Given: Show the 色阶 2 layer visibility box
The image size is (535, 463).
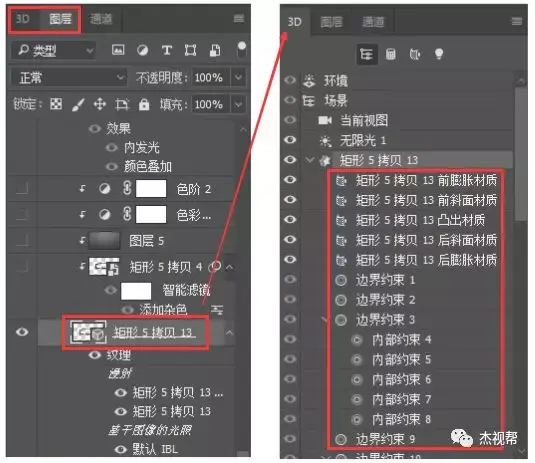Looking at the screenshot, I should click(x=22, y=188).
